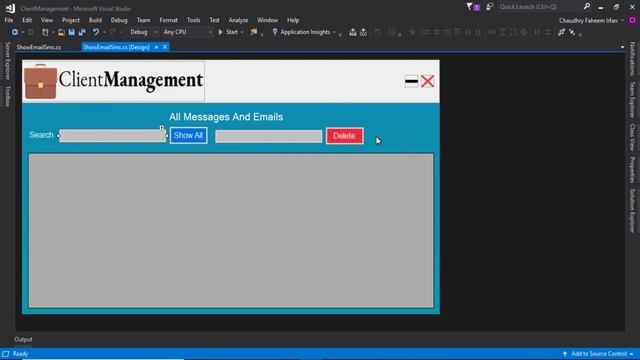Open the Analyze menu
This screenshot has width=640, height=360.
238,20
